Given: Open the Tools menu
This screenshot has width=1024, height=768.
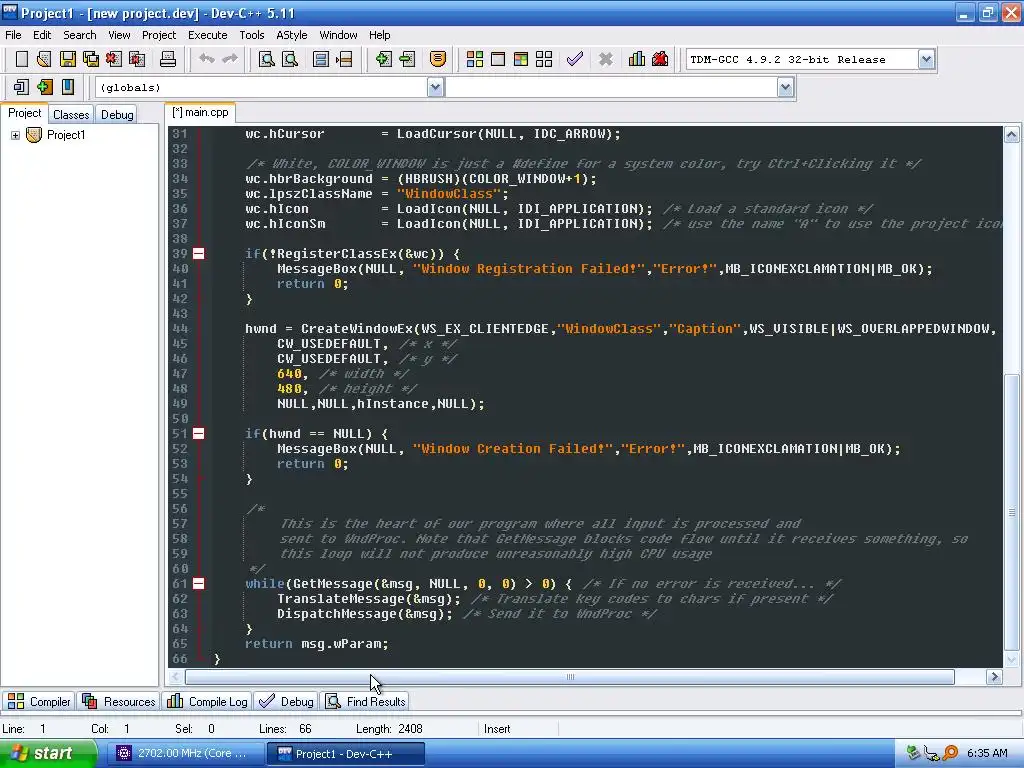Looking at the screenshot, I should [x=251, y=35].
